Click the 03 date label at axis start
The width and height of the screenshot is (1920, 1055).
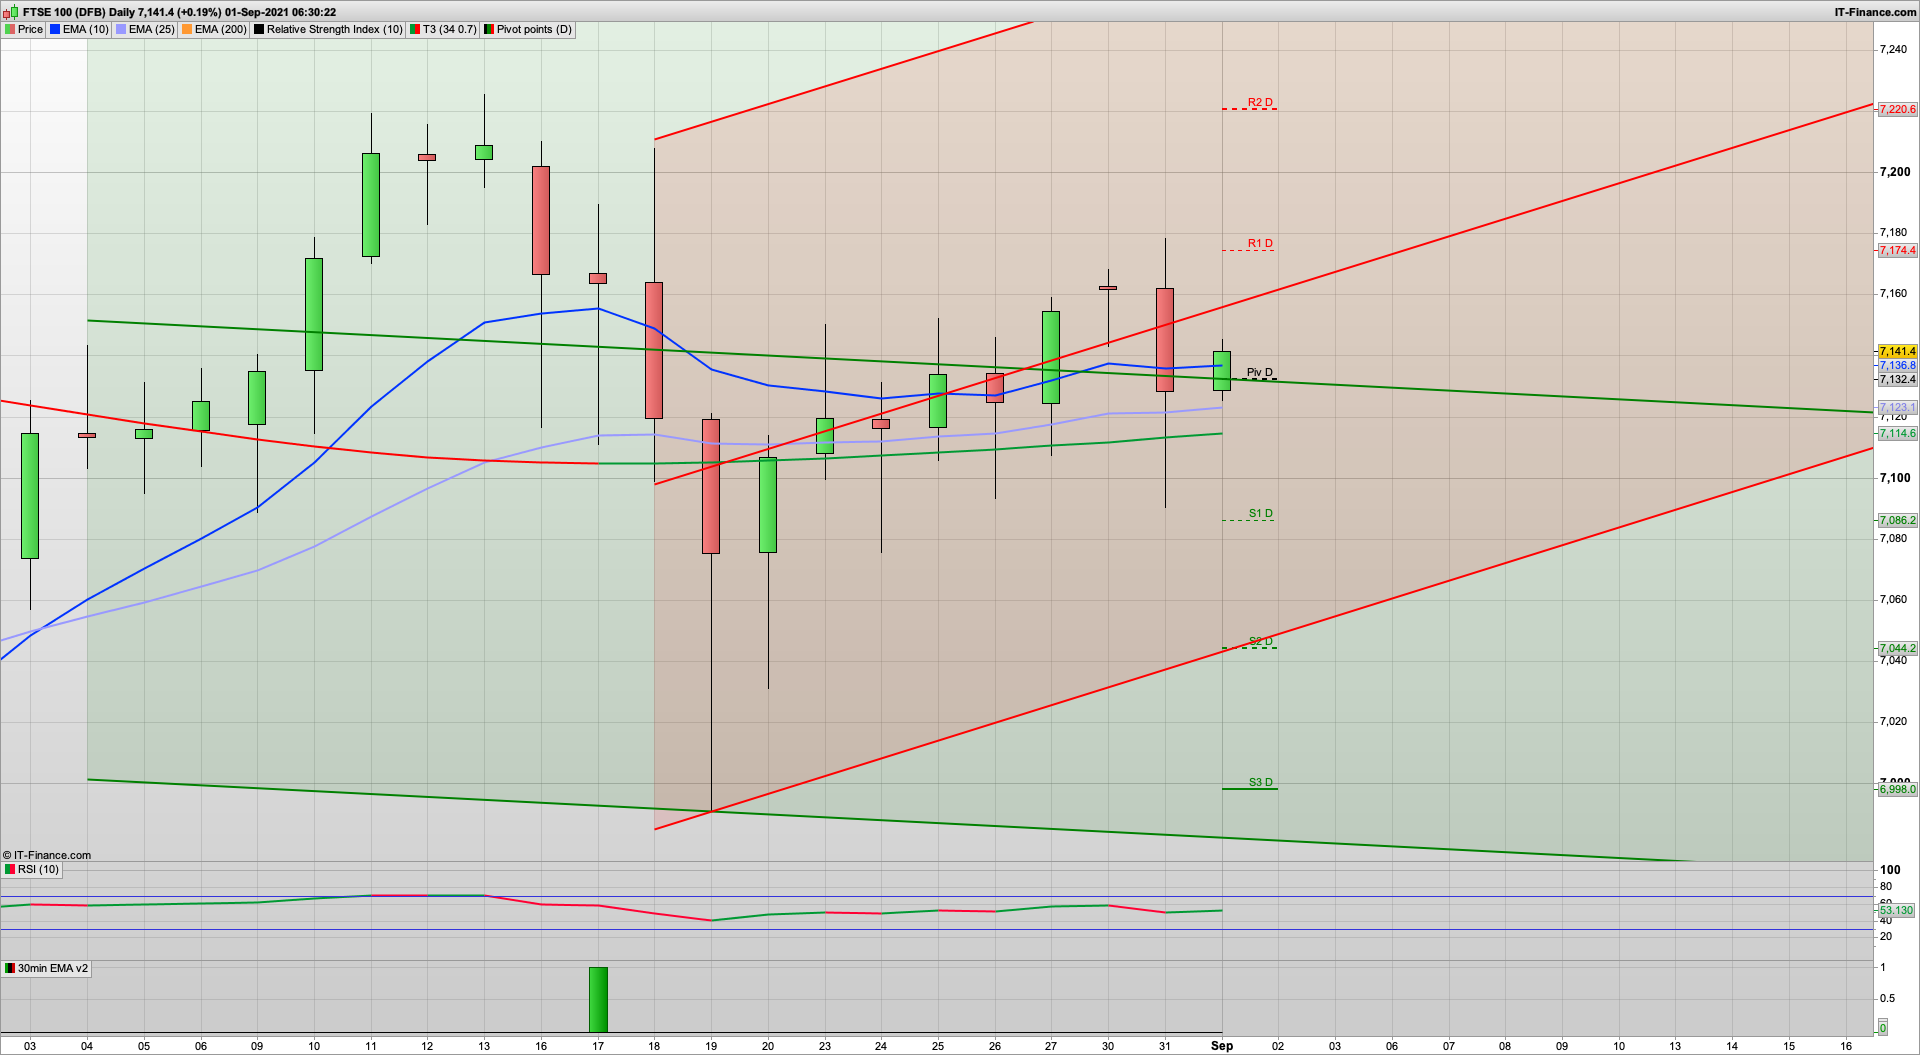pyautogui.click(x=30, y=1046)
